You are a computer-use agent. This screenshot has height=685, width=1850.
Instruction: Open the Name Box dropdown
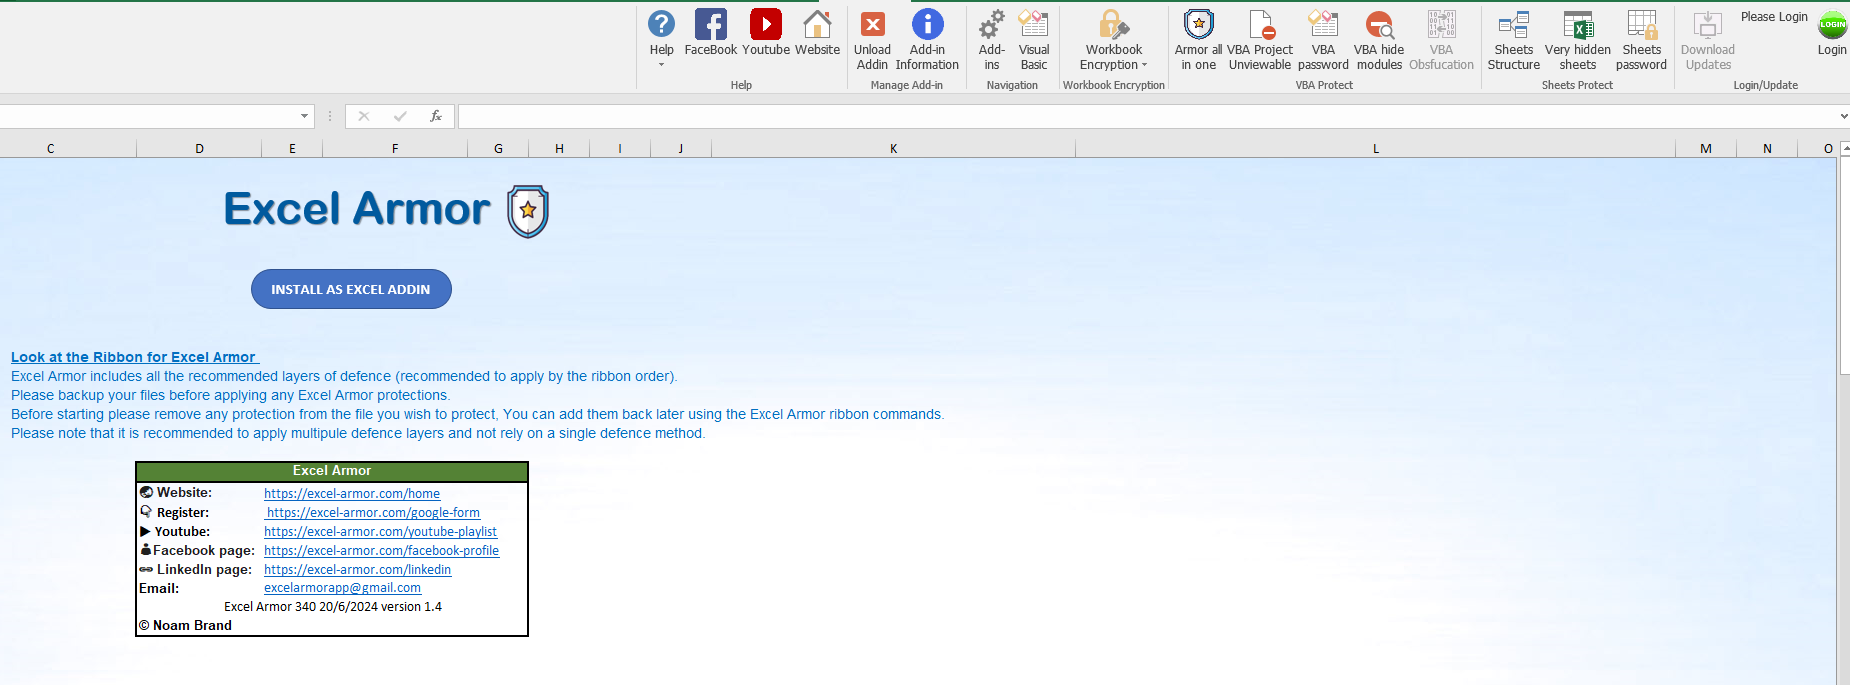click(304, 116)
